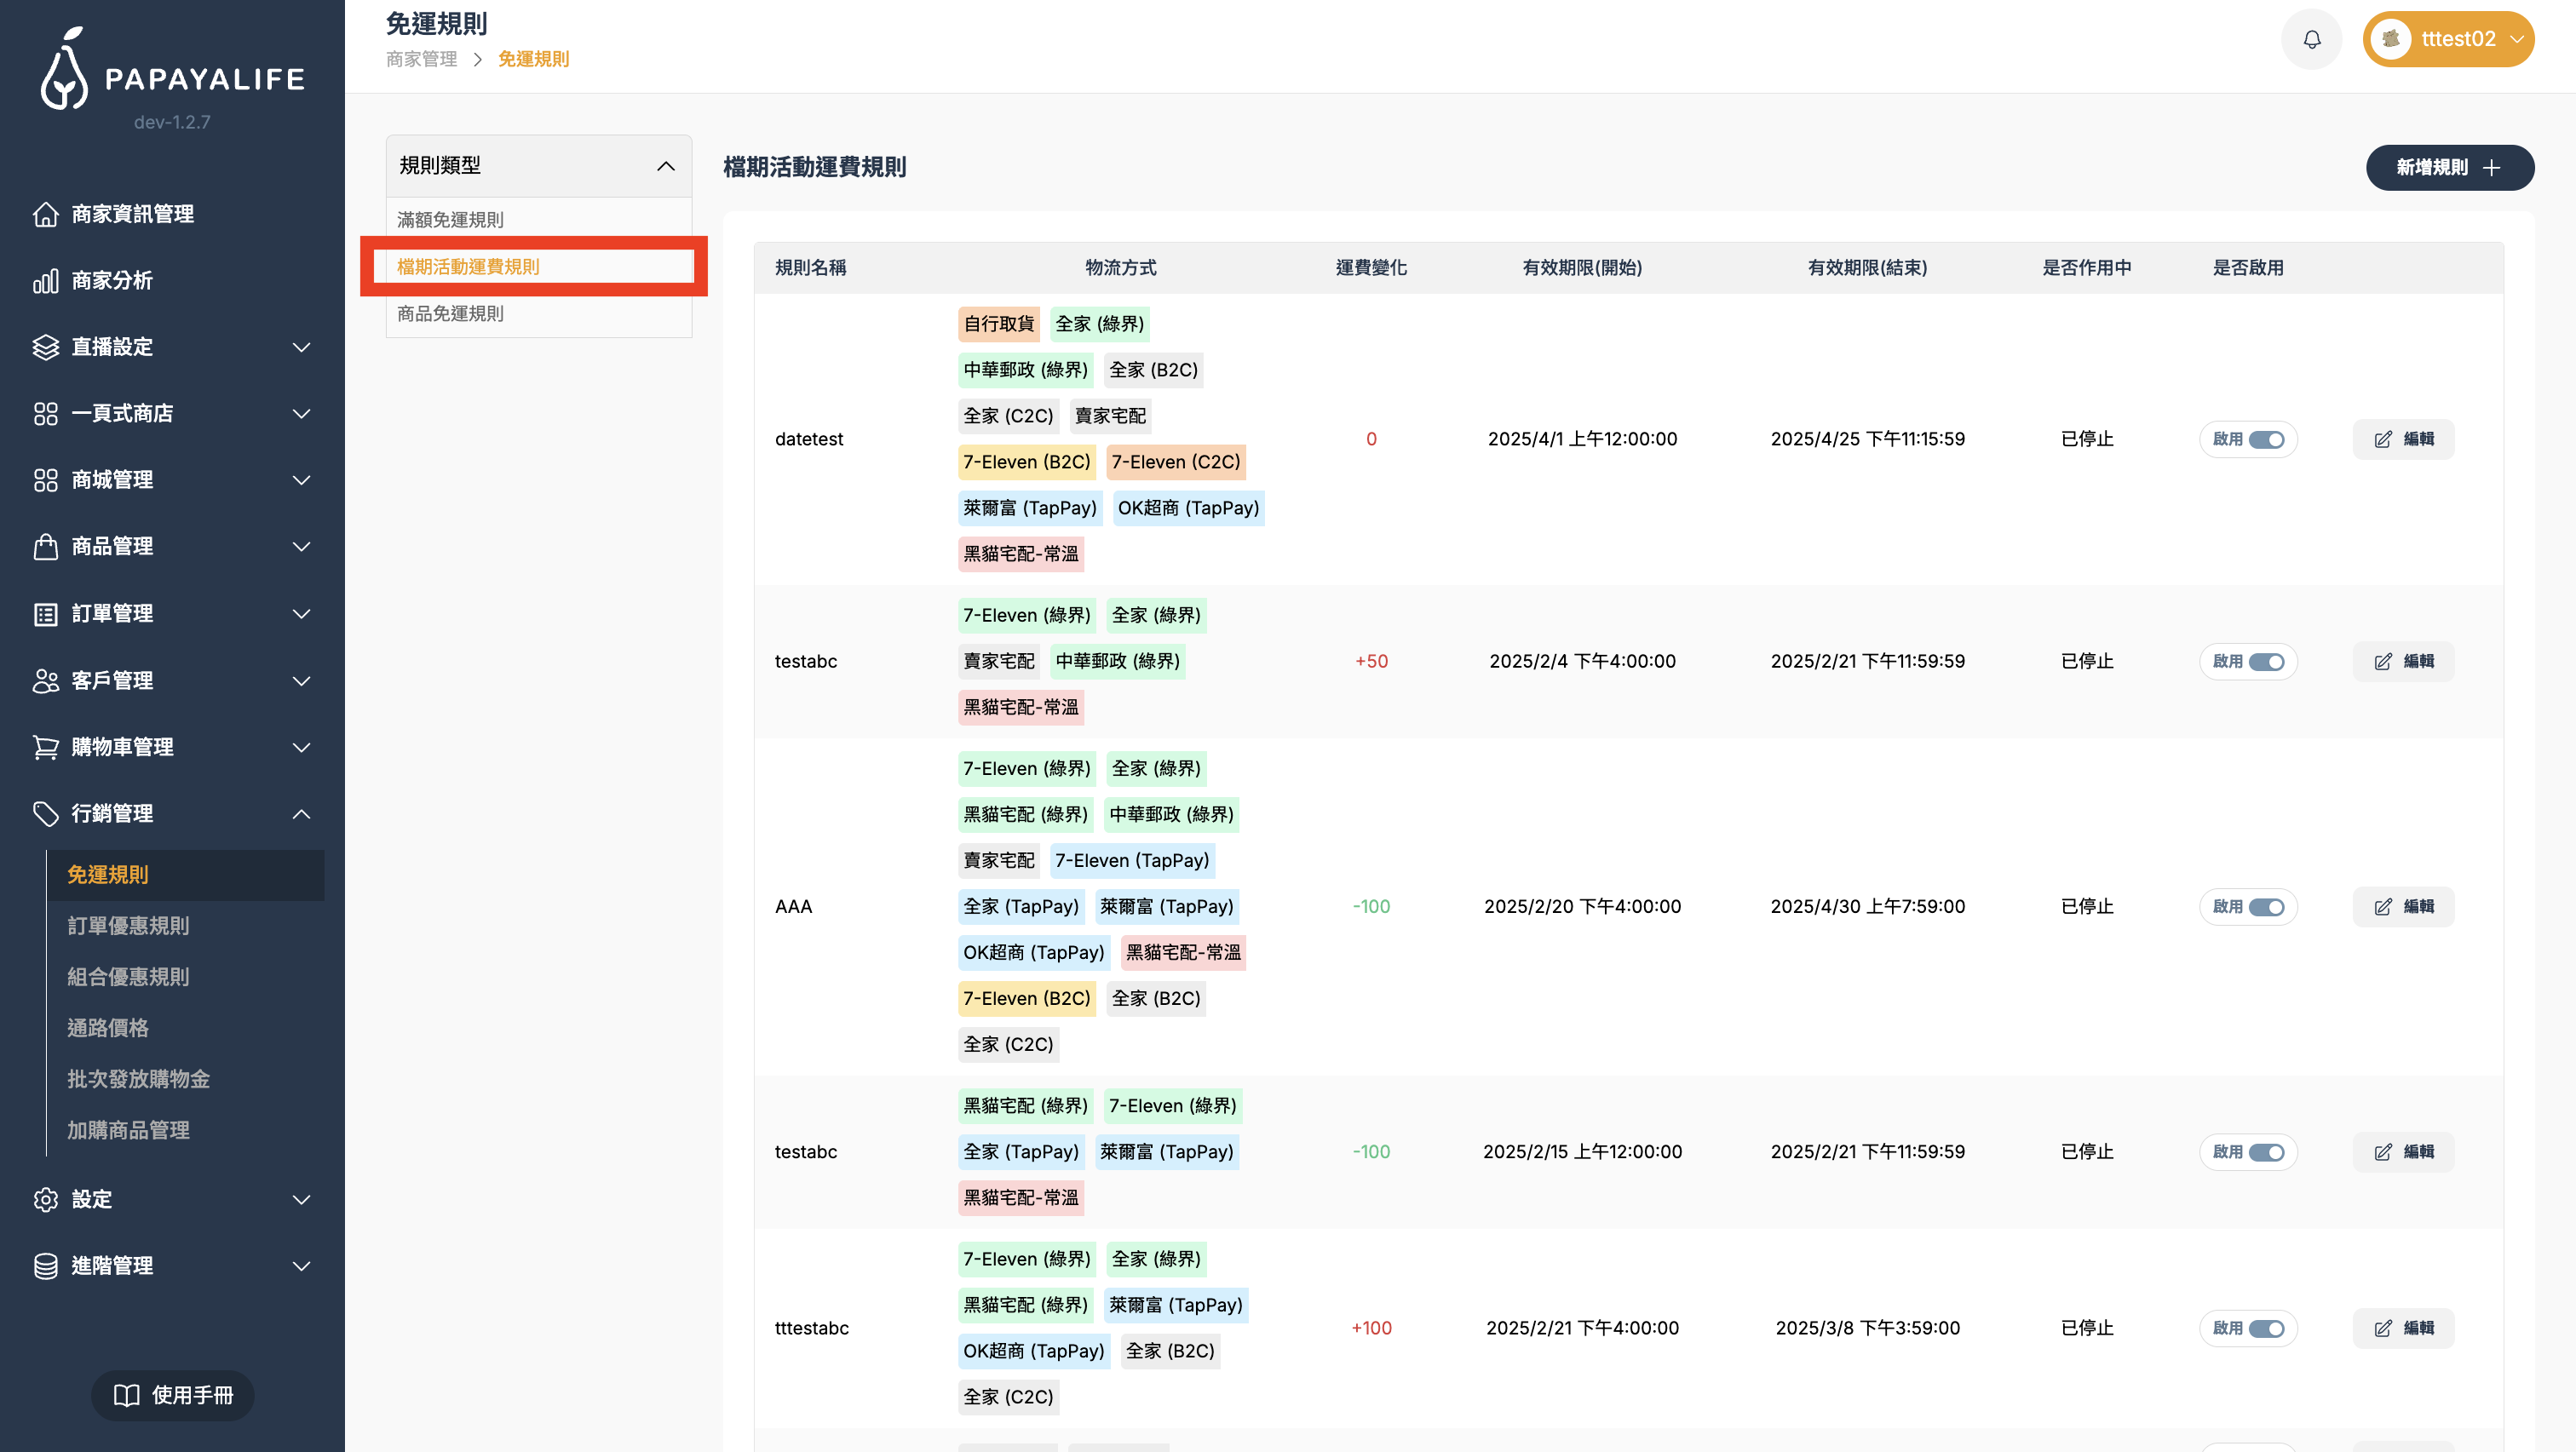Select the 直播設定 livestream icon

coord(46,346)
